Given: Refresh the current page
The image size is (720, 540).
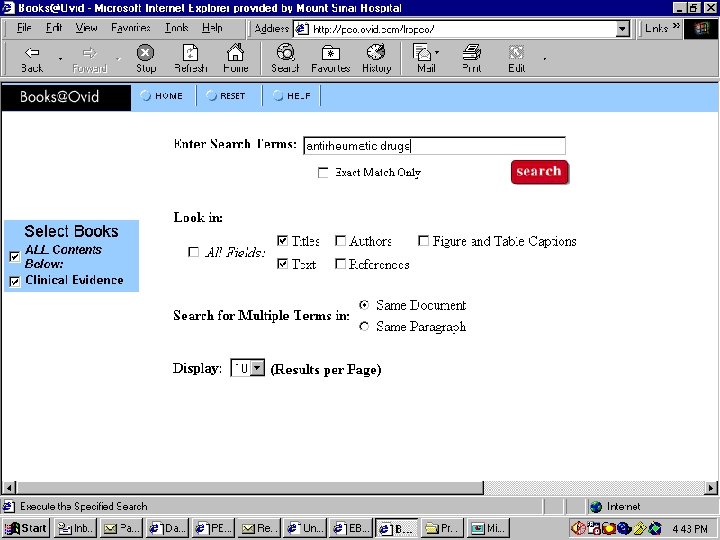Looking at the screenshot, I should click(x=191, y=59).
